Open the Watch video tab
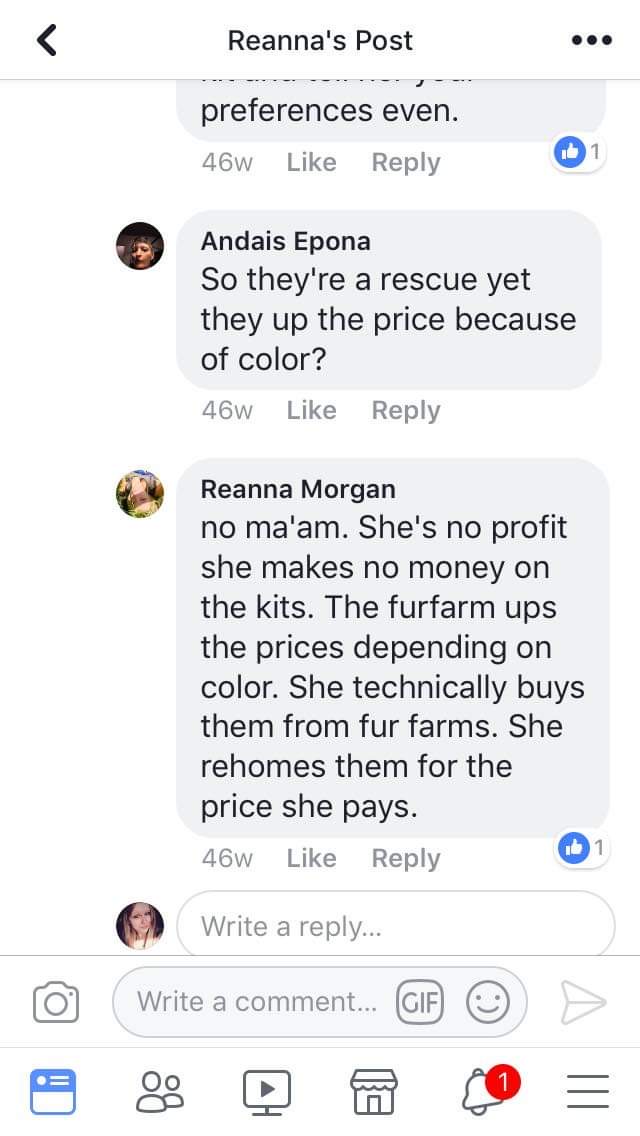The width and height of the screenshot is (640, 1136). click(267, 1091)
